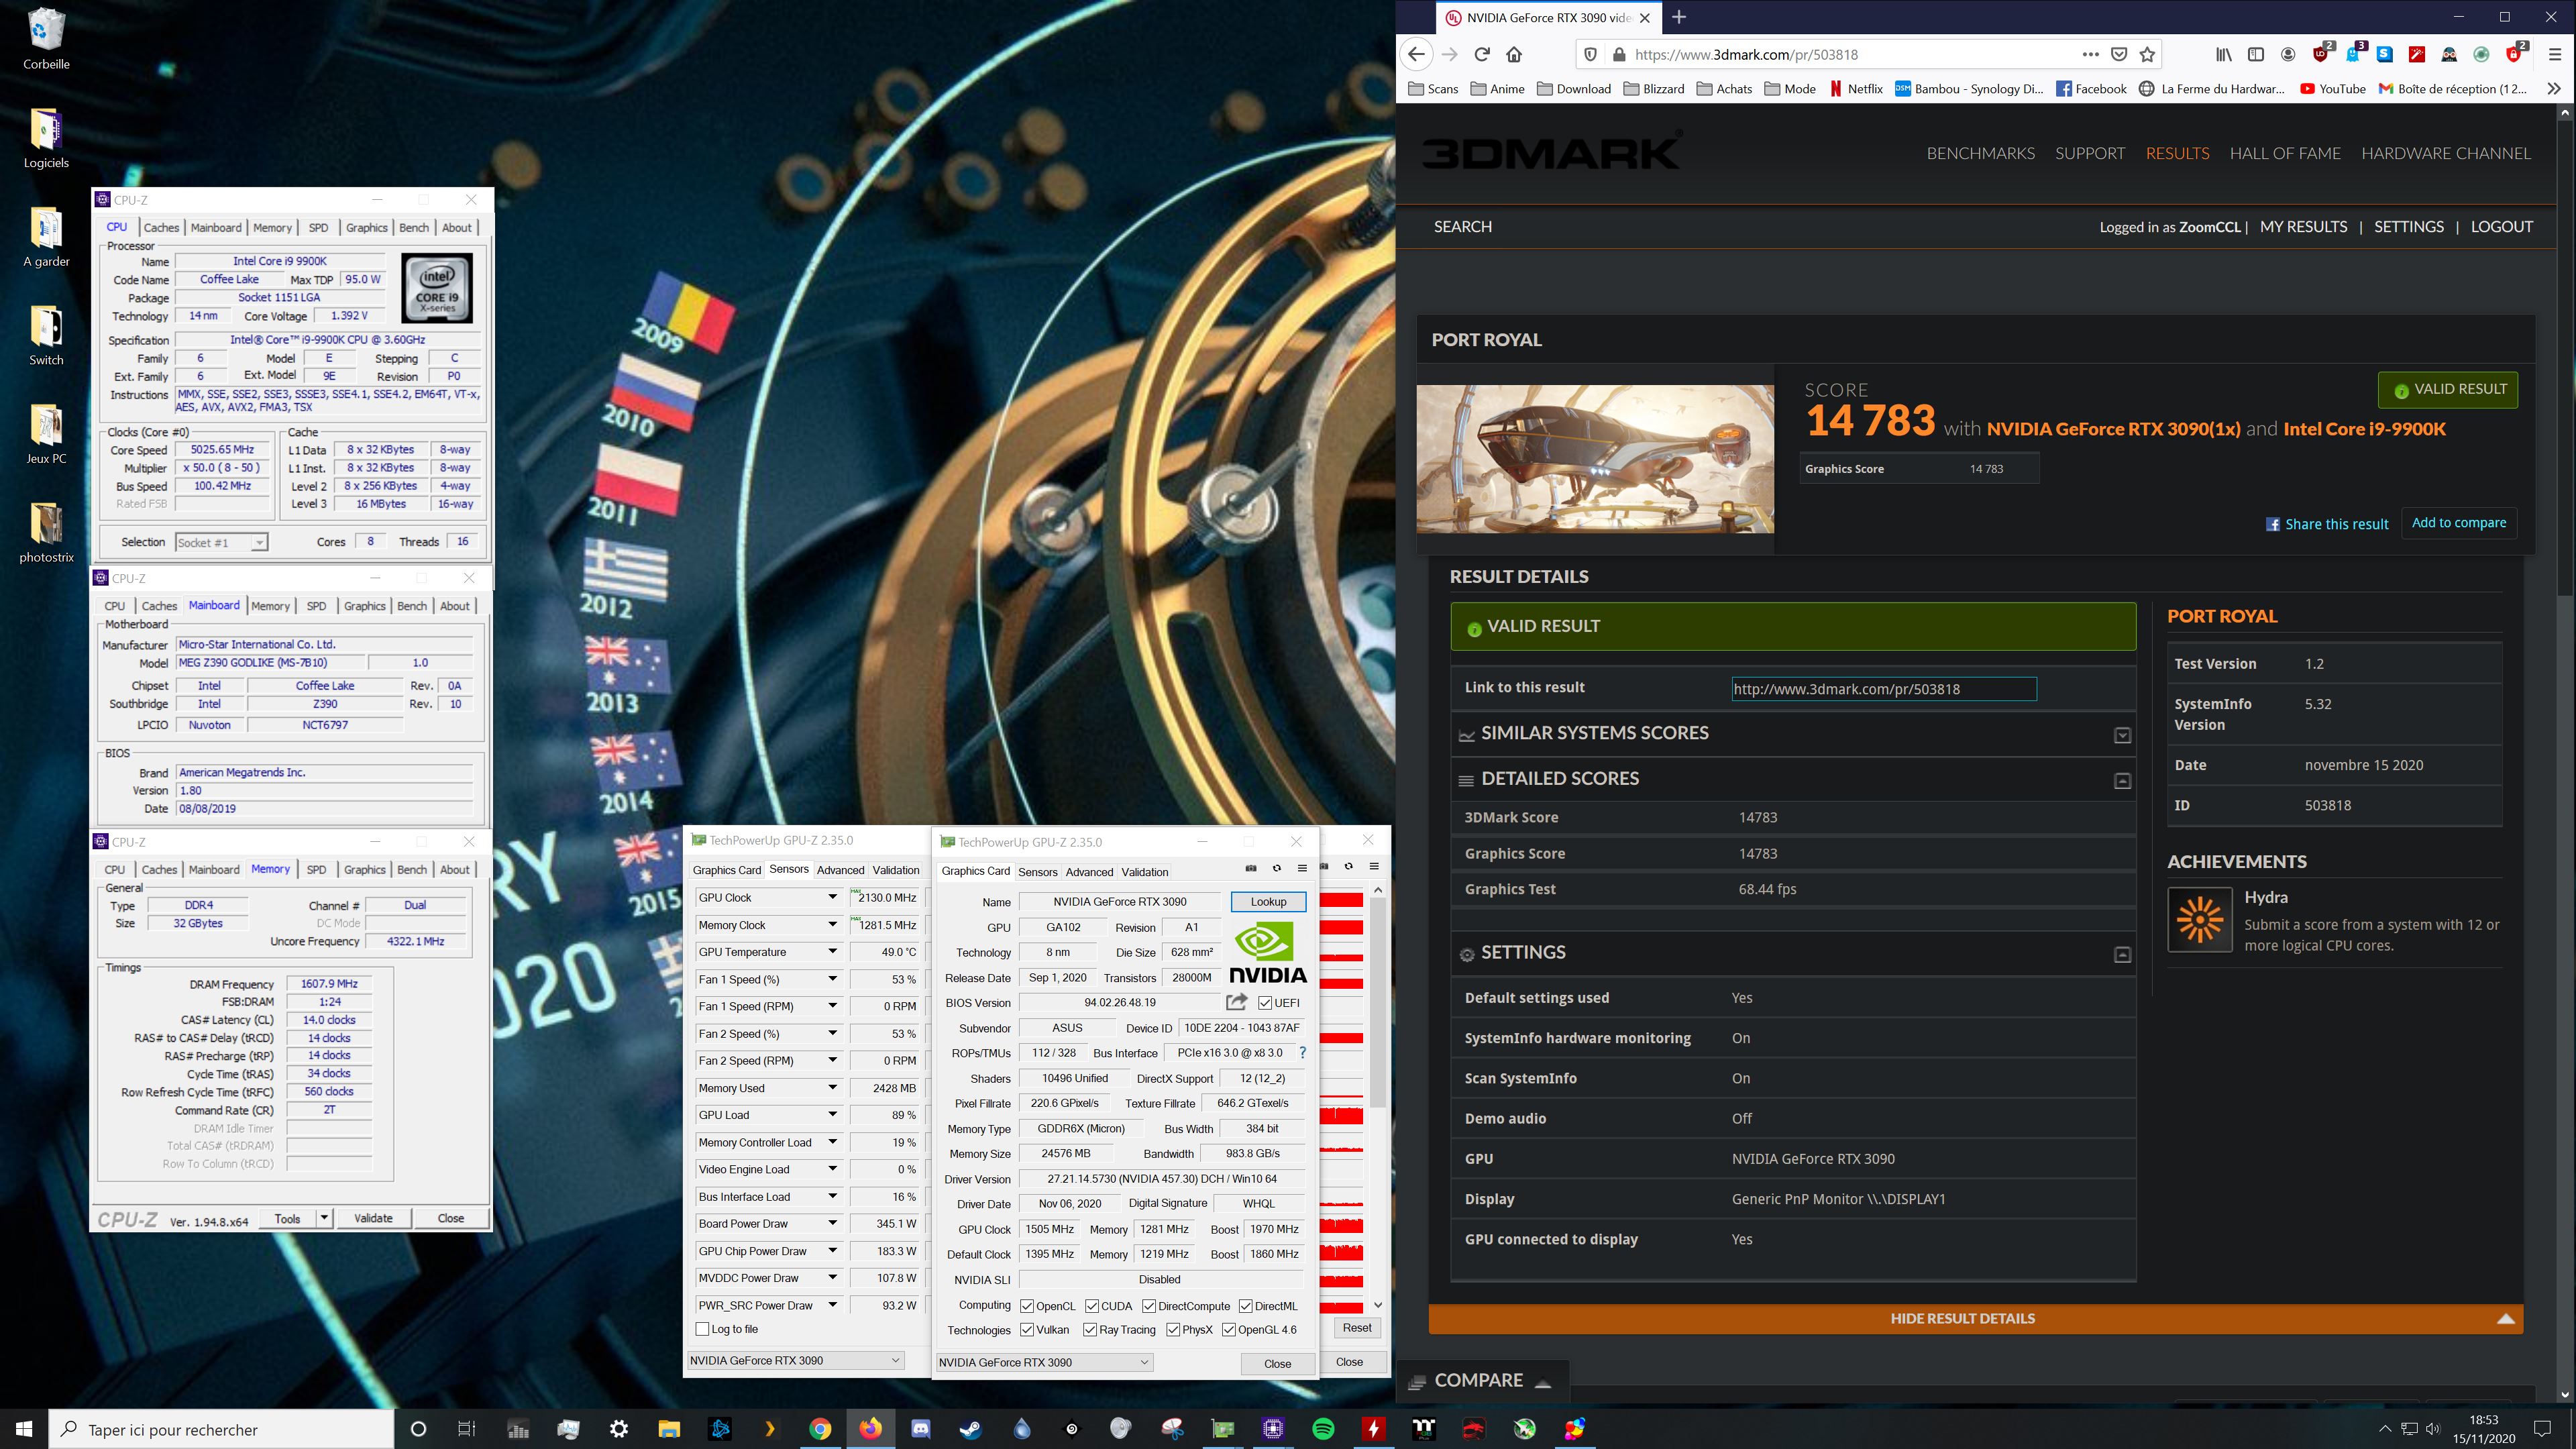Click the Link to this result URL field
Viewport: 2576px width, 1449px height.
coord(1884,688)
